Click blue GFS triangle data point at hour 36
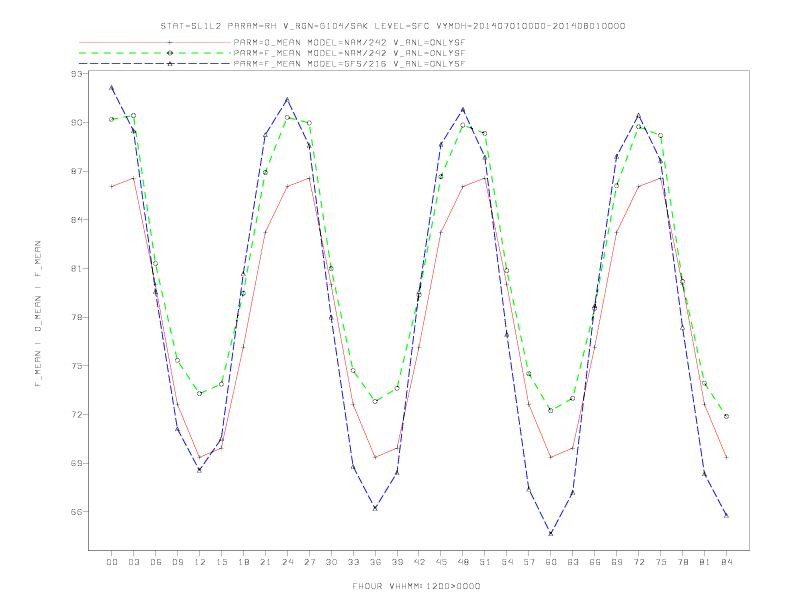The image size is (792, 612). pos(375,508)
